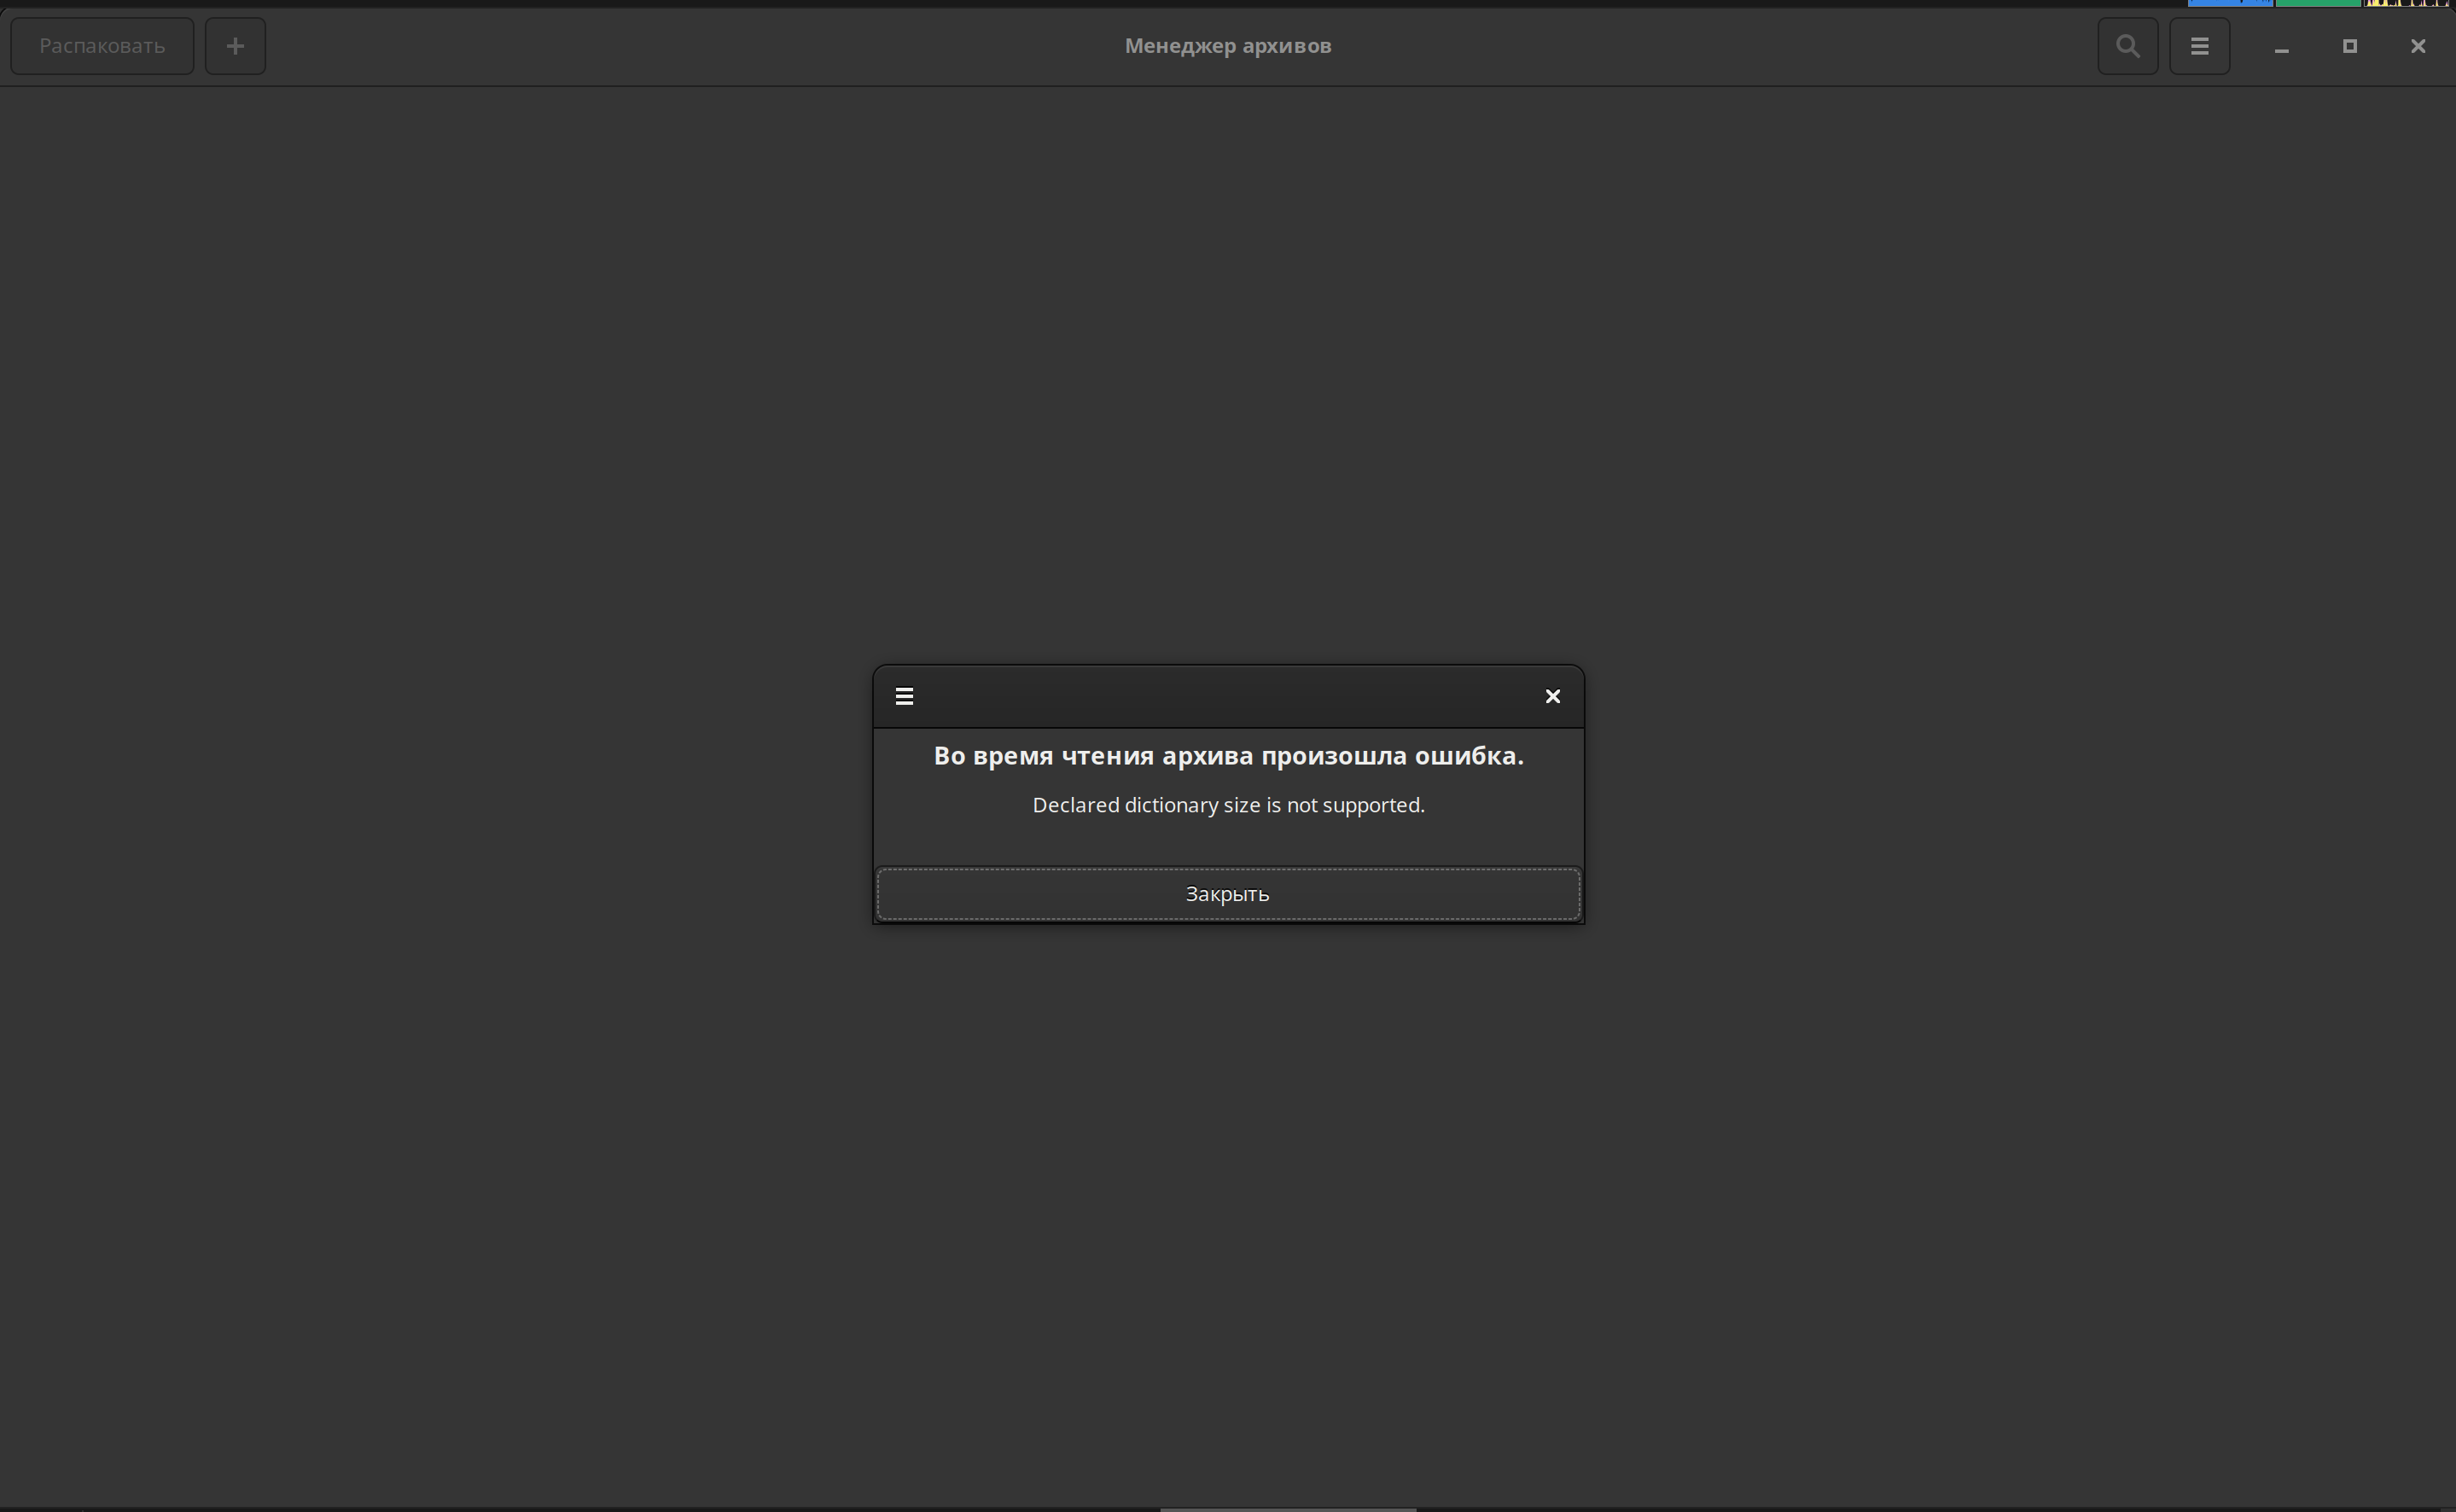This screenshot has width=2456, height=1512.
Task: Open the error dialog's hamburger menu
Action: pyautogui.click(x=904, y=696)
